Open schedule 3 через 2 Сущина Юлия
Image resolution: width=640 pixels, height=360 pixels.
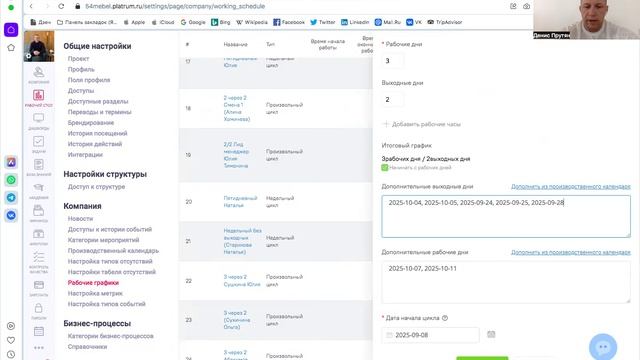pyautogui.click(x=242, y=280)
